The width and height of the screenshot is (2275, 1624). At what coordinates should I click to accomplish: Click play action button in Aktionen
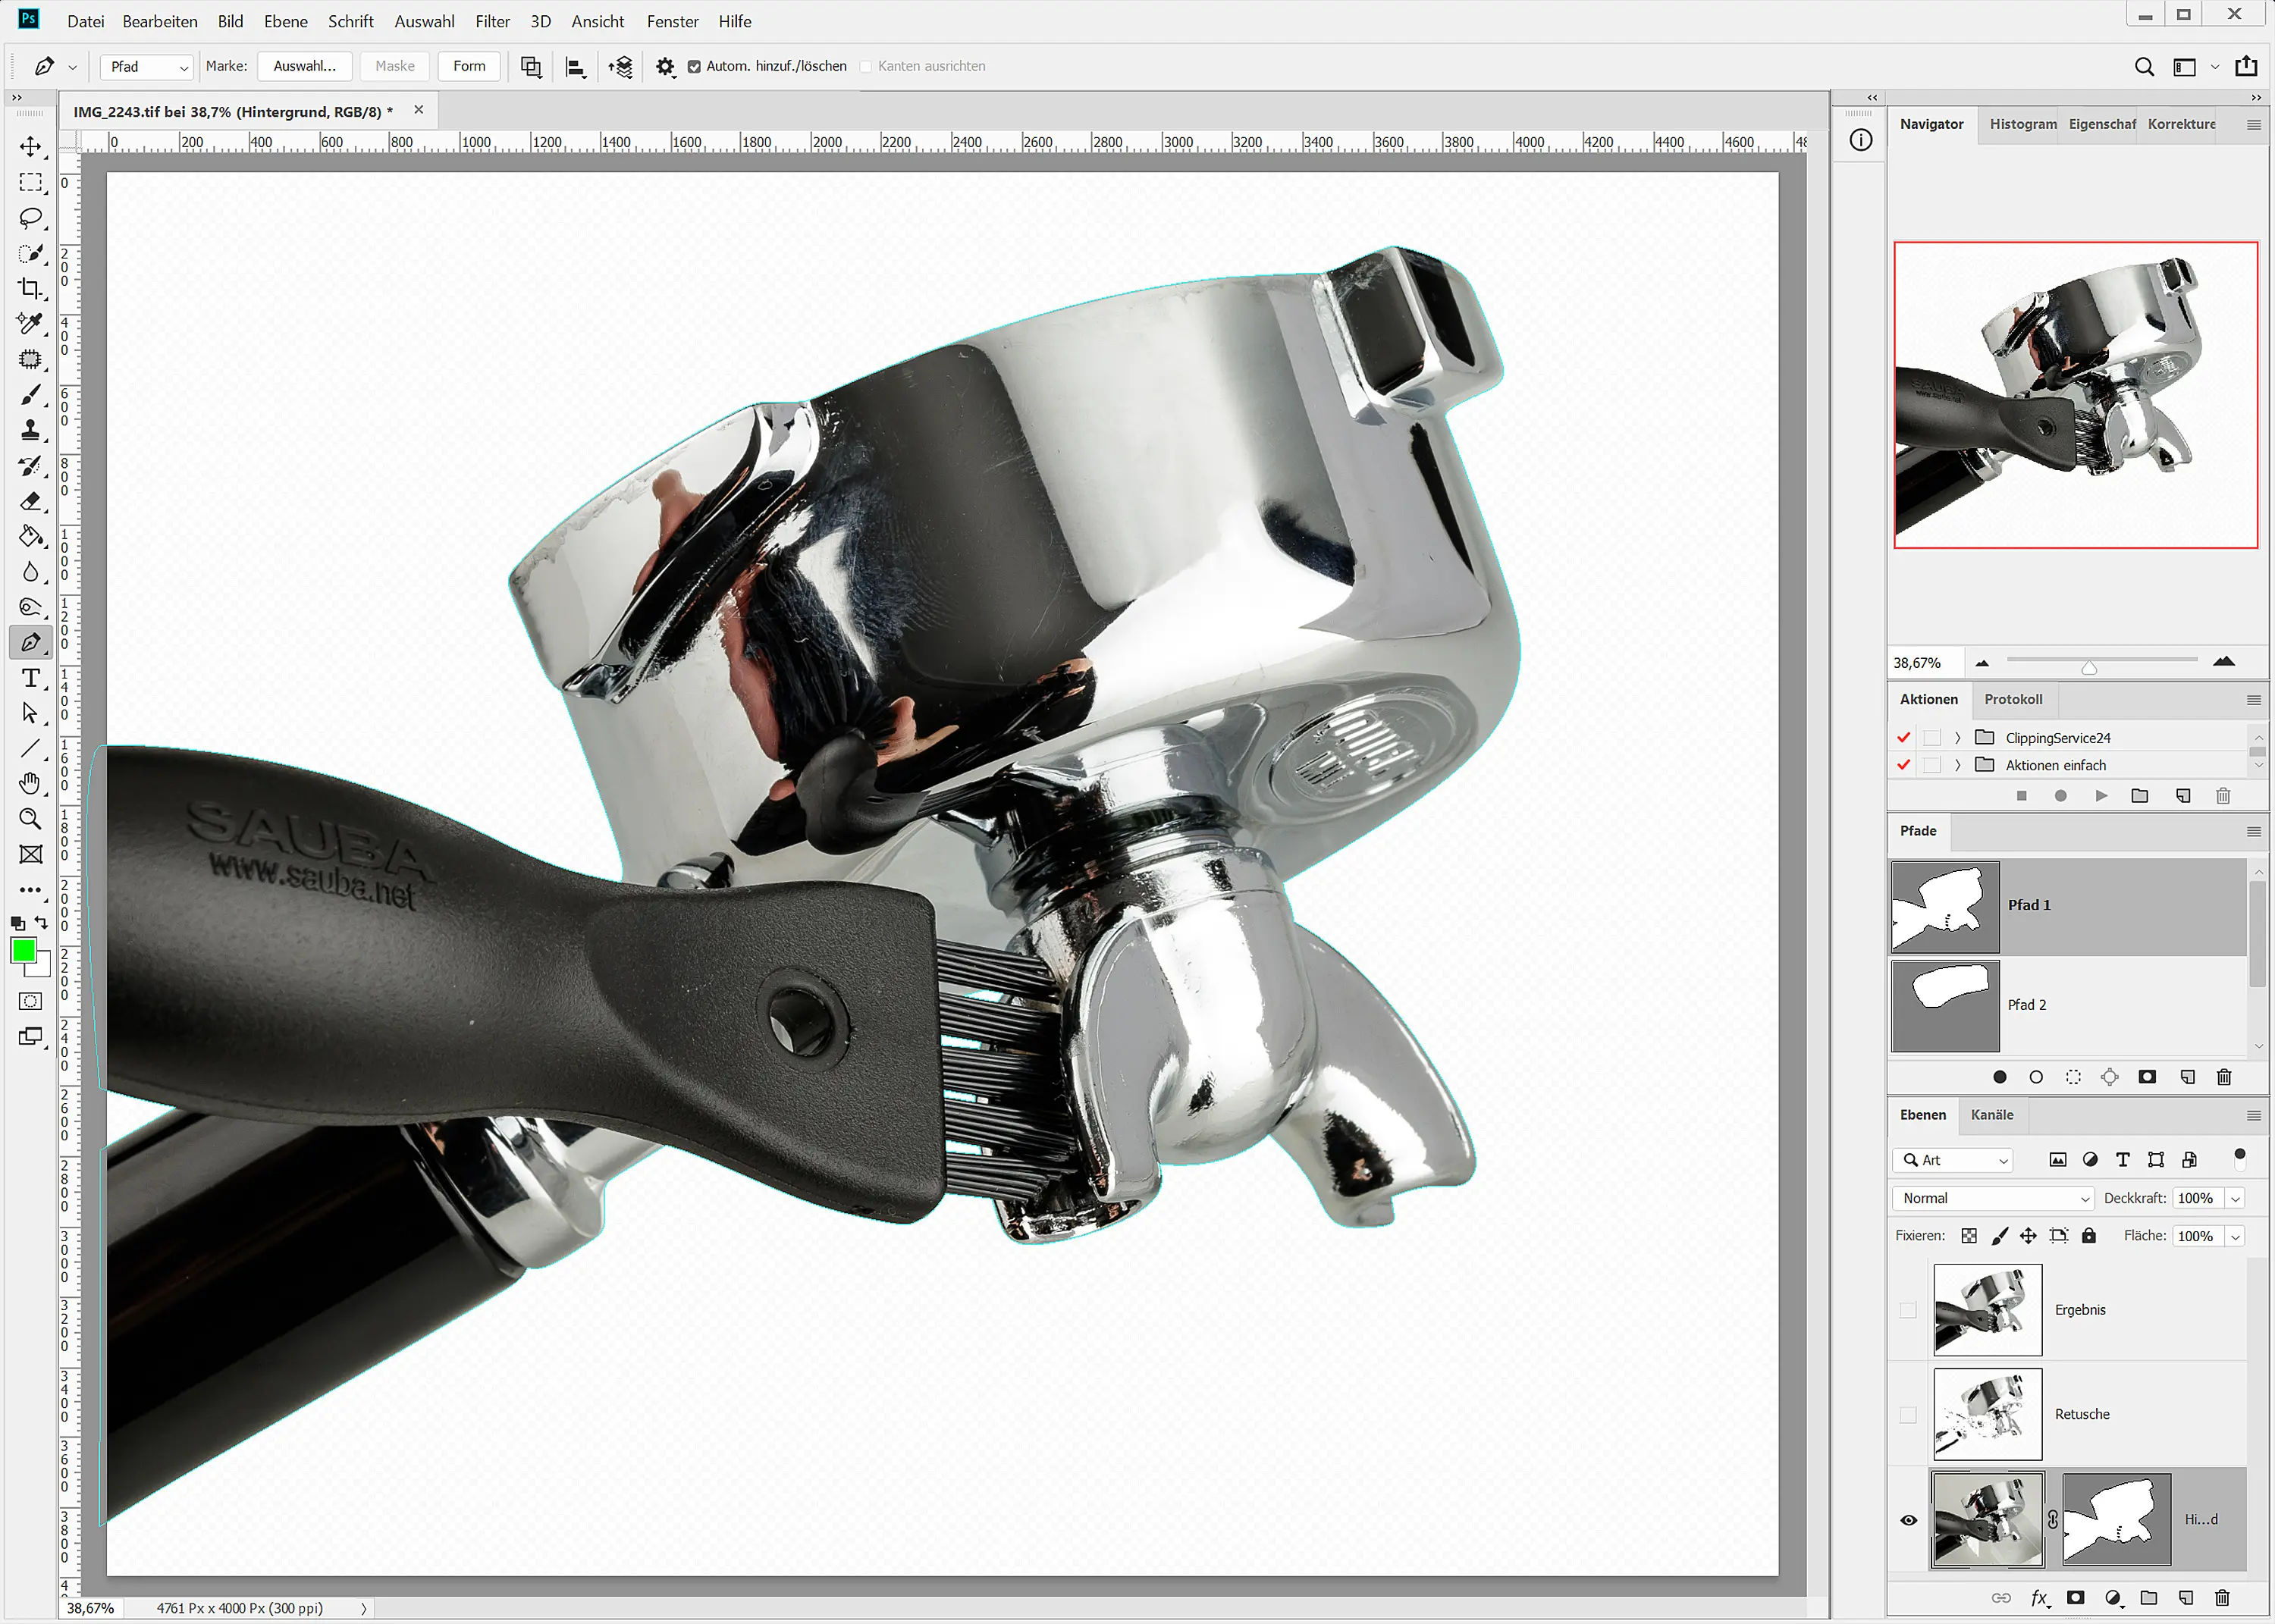pos(2101,796)
